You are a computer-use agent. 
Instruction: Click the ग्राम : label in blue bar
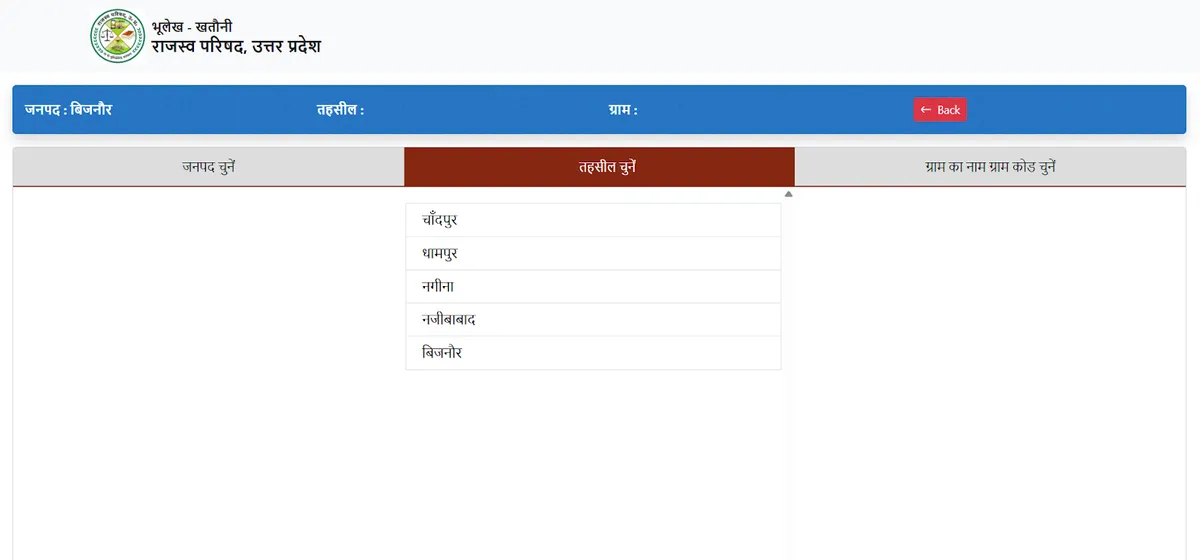(622, 110)
